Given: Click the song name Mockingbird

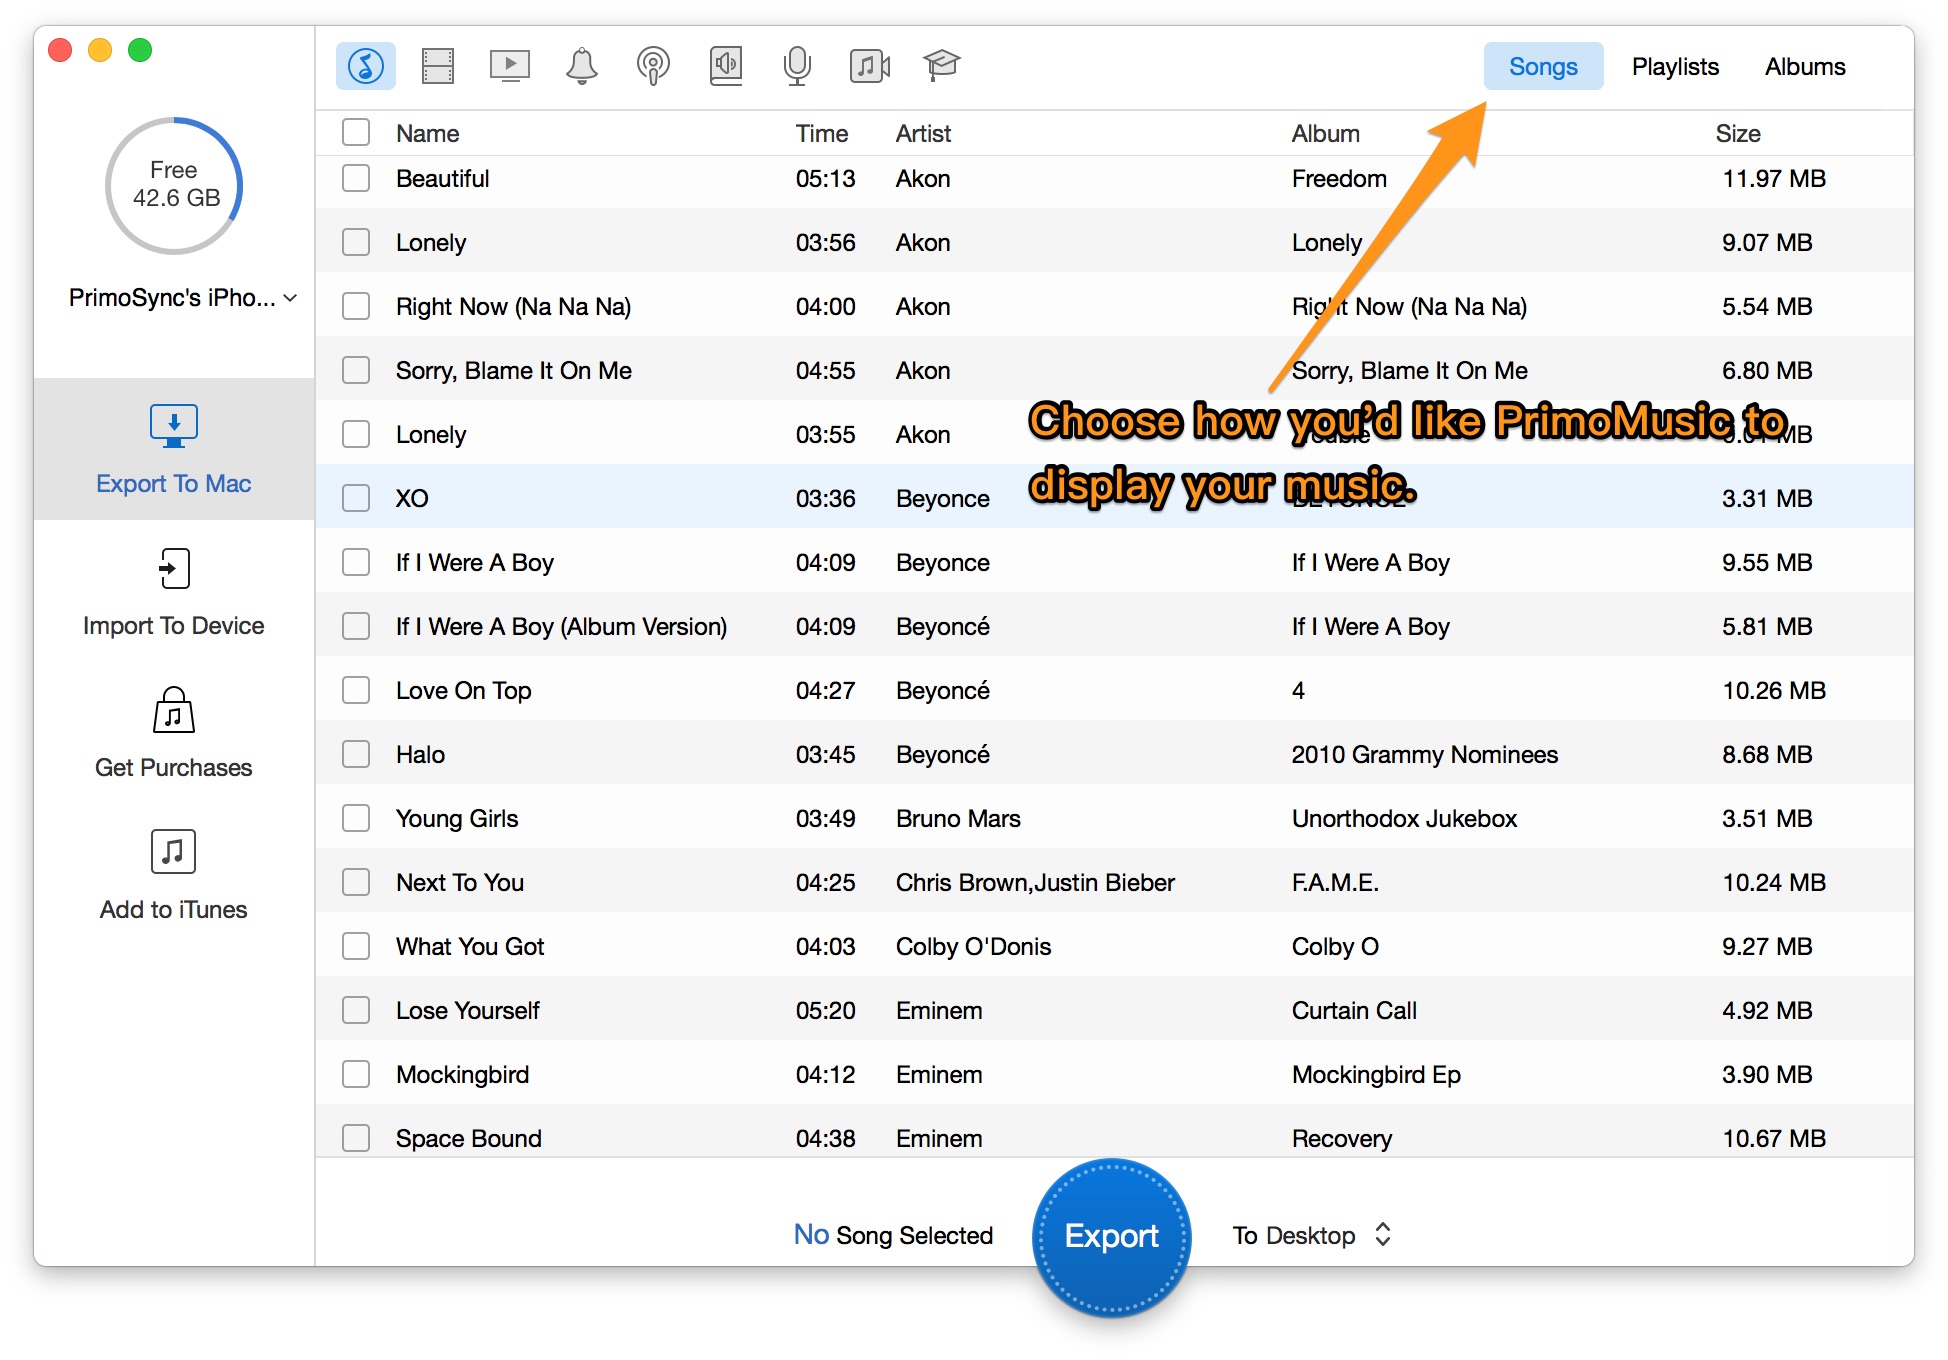Looking at the screenshot, I should 463,1074.
